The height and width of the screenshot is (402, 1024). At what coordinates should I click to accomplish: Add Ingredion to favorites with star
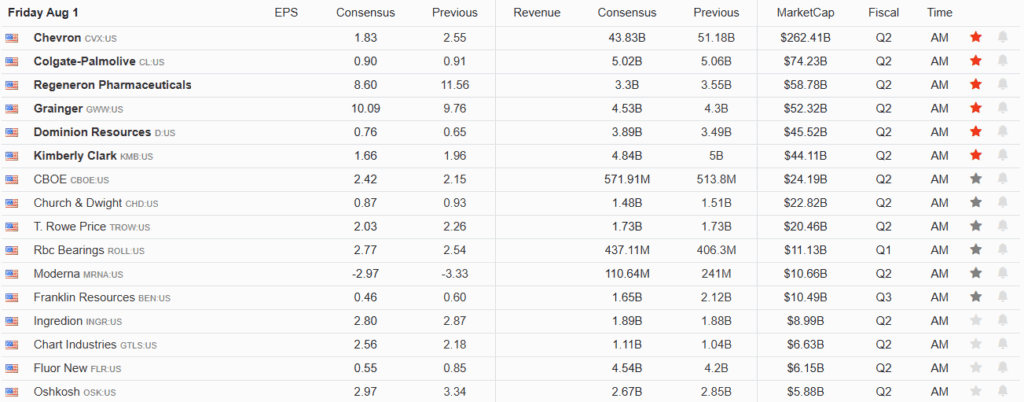[x=976, y=321]
